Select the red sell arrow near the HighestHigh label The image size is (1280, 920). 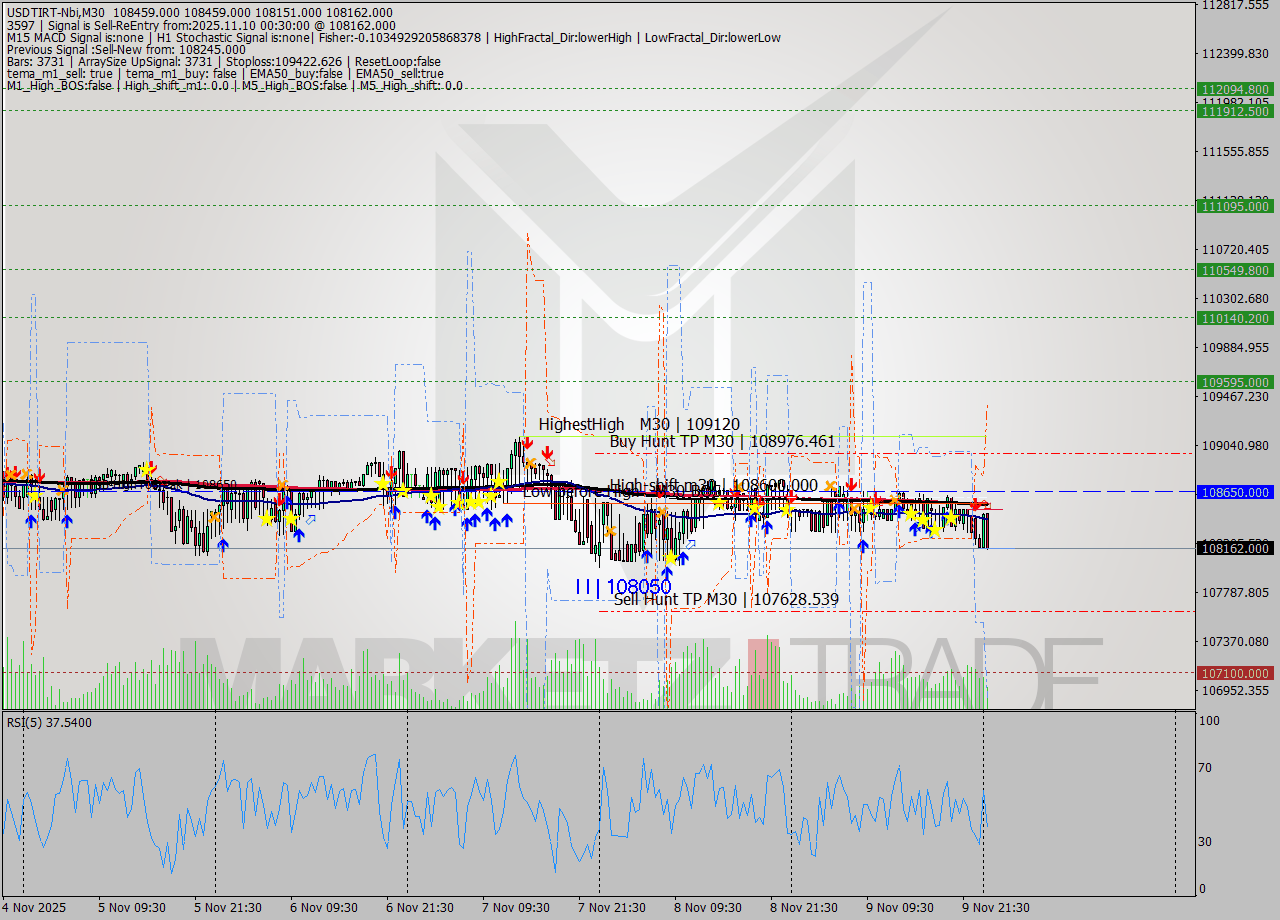528,443
